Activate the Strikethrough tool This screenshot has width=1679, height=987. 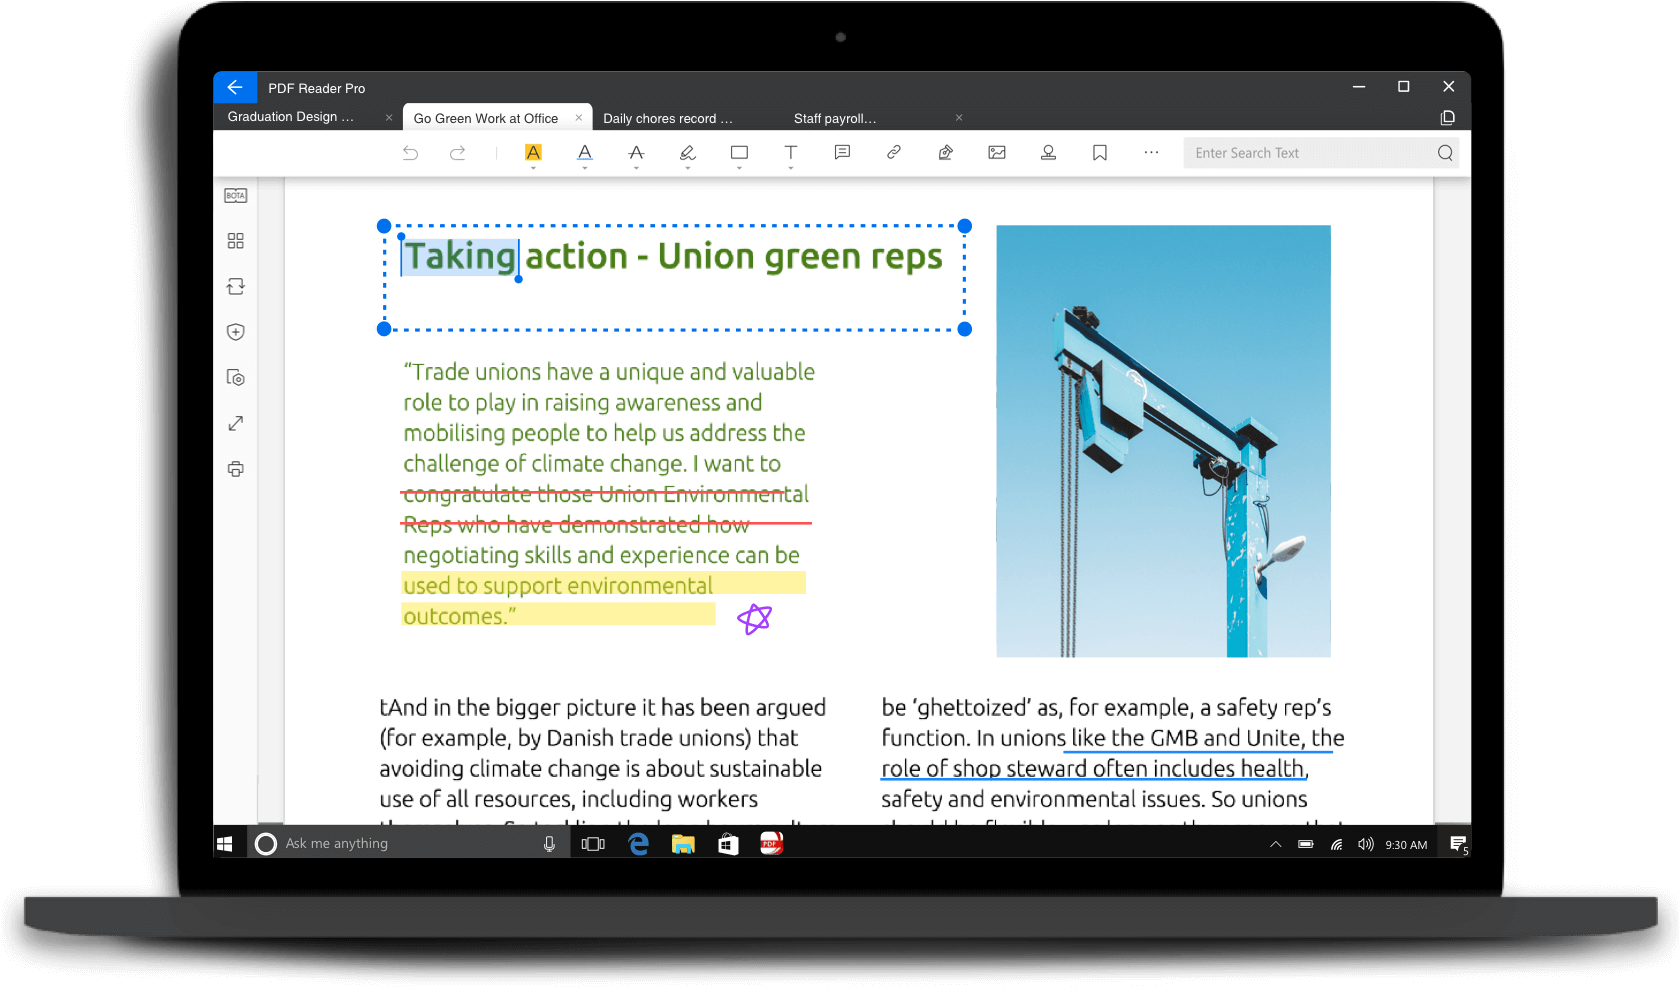coord(636,153)
